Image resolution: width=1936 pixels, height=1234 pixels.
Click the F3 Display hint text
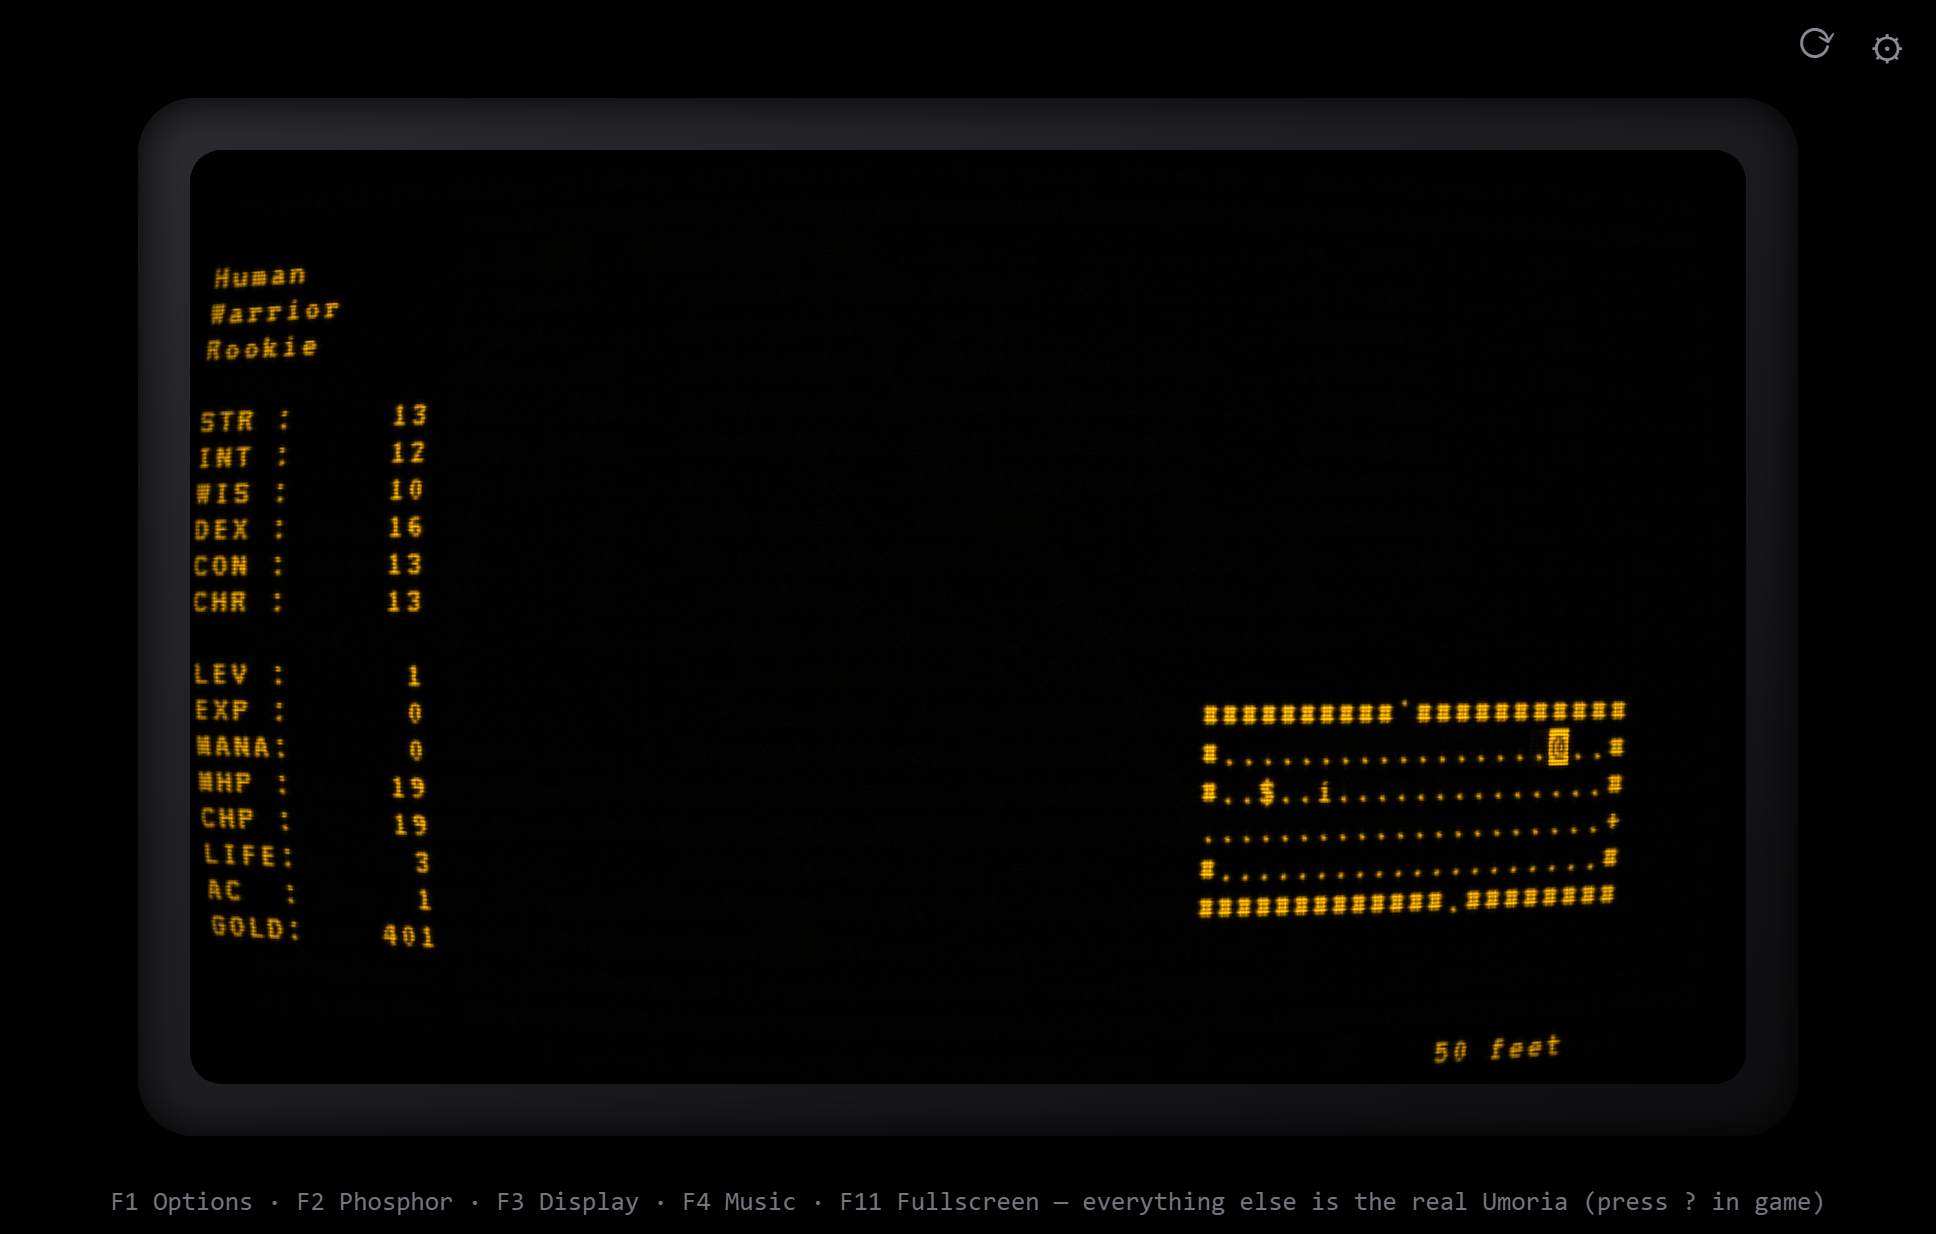pyautogui.click(x=567, y=1201)
